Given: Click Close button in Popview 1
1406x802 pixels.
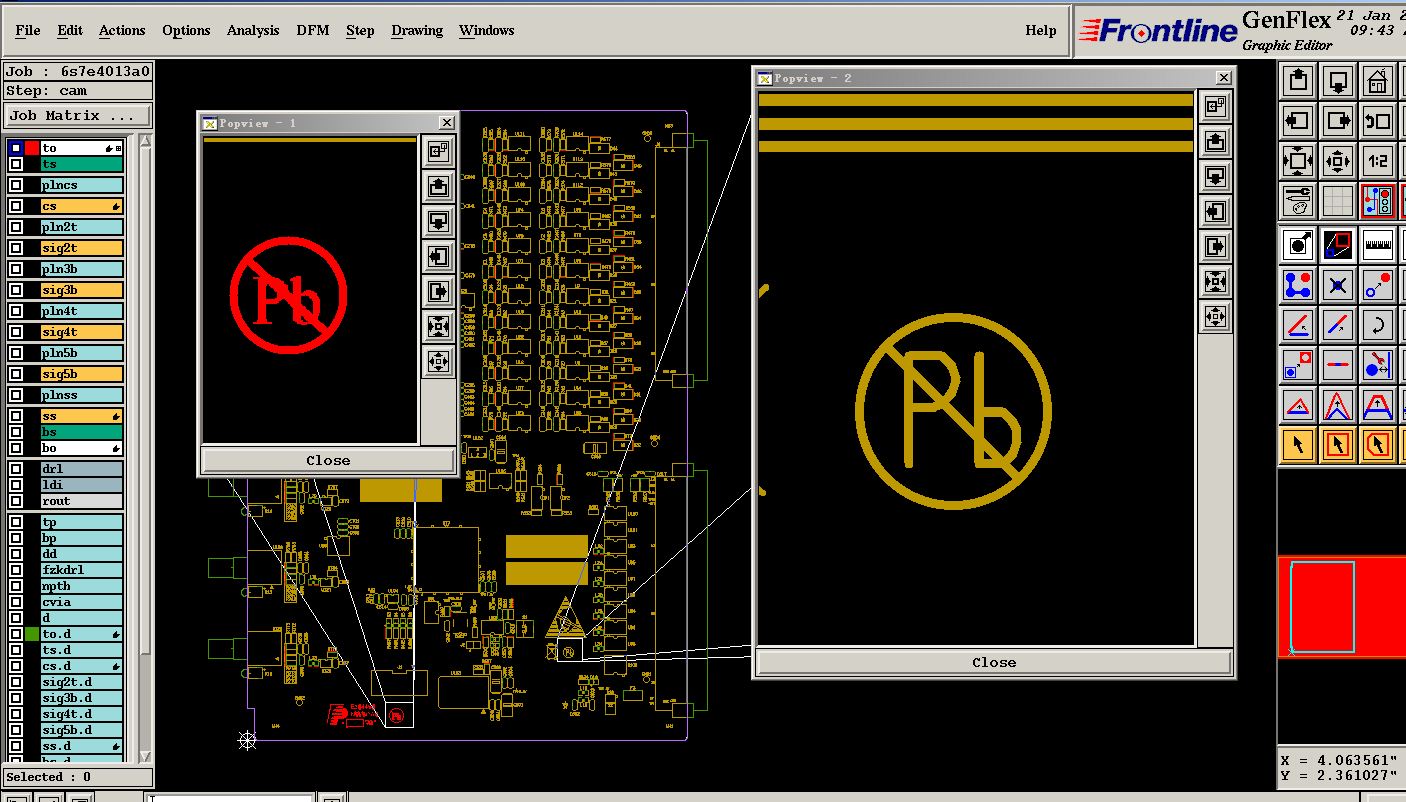Looking at the screenshot, I should (x=328, y=461).
